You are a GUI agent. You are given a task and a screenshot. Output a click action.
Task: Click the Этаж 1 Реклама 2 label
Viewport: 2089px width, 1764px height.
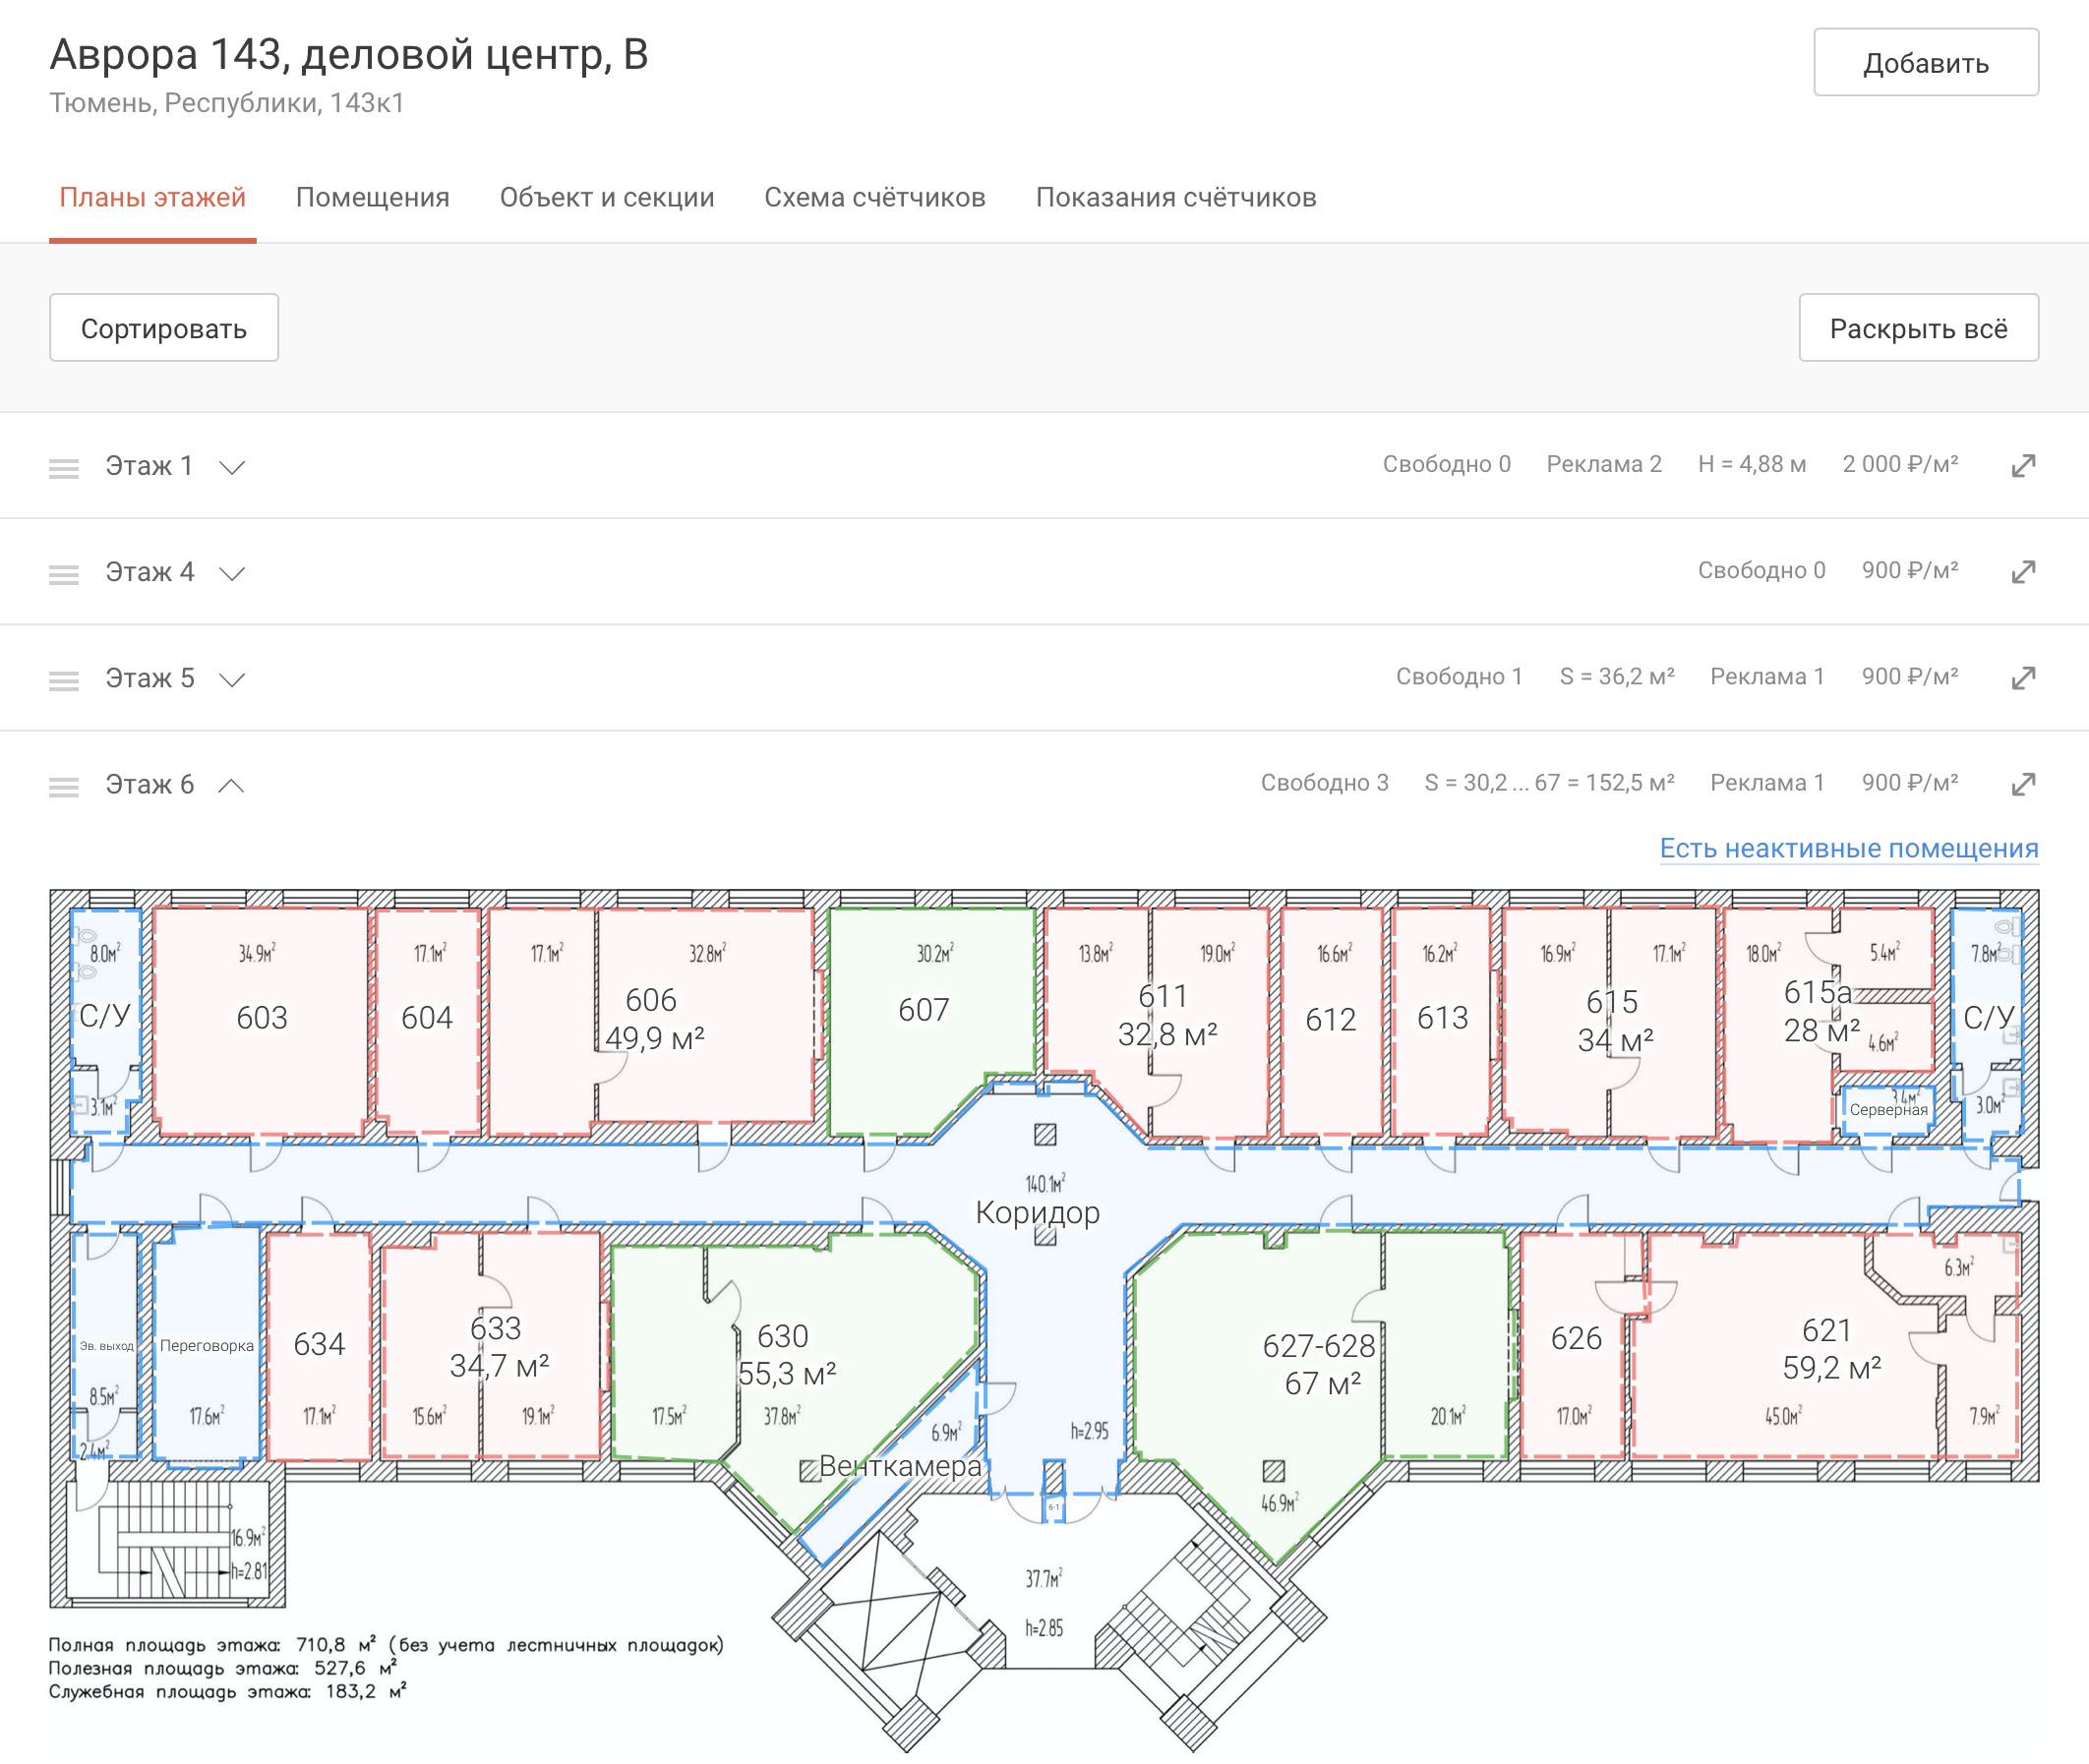pyautogui.click(x=1604, y=464)
